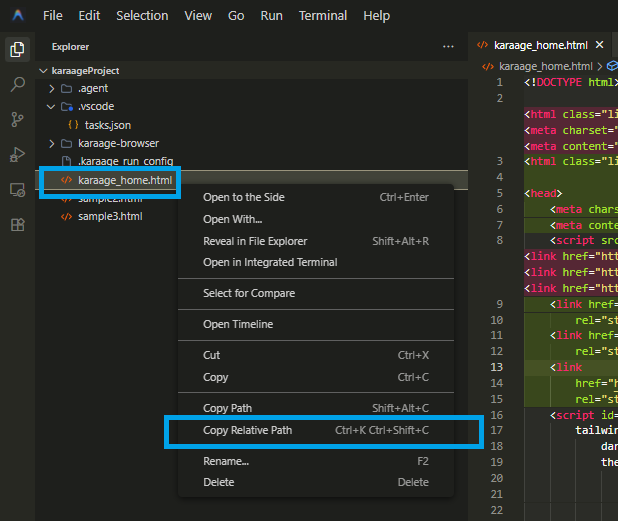Click the Explorer more actions ellipsis
Image resolution: width=618 pixels, height=521 pixels.
[x=448, y=47]
